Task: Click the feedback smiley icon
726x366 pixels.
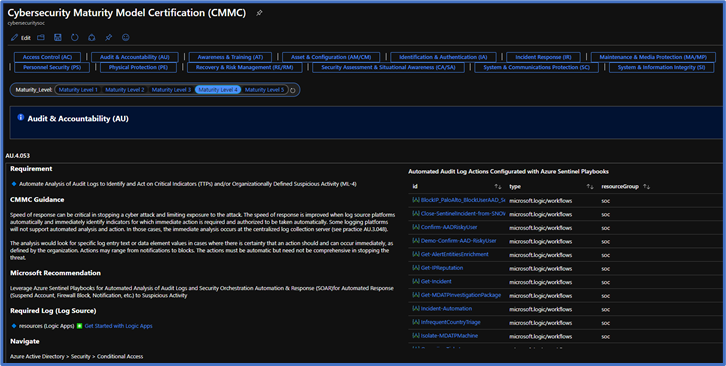Action: point(125,38)
